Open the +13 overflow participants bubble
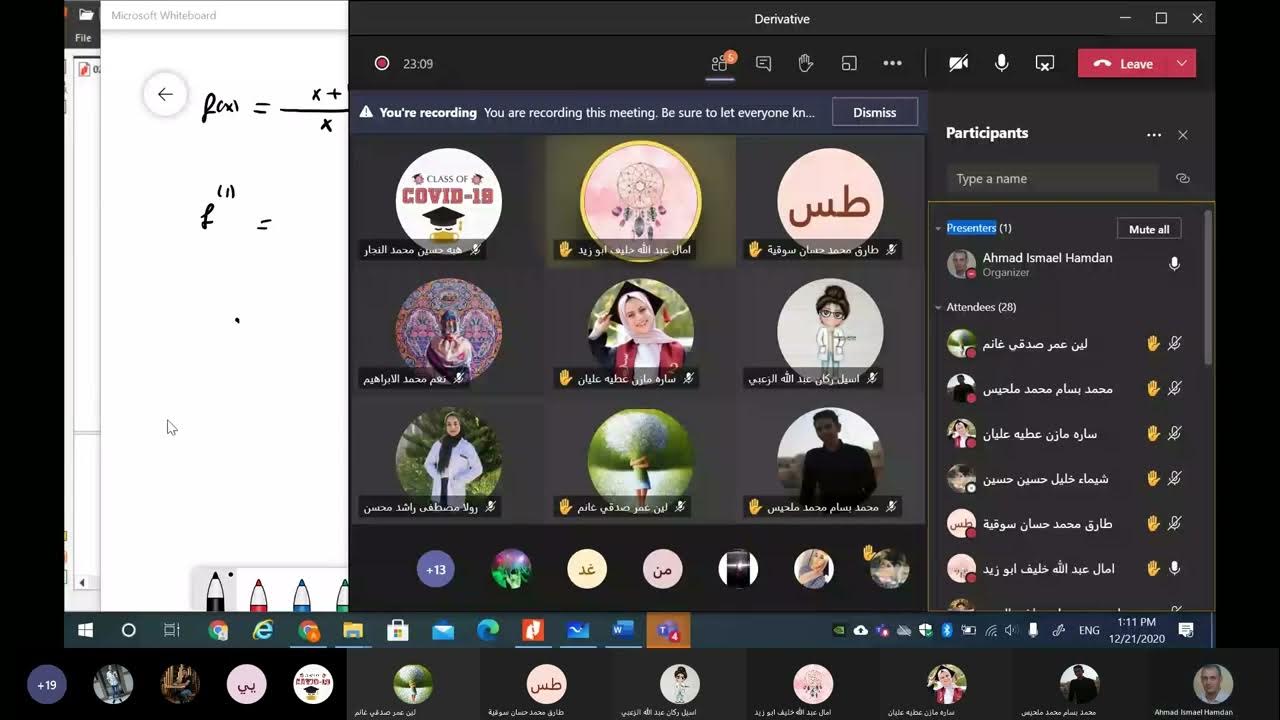 click(x=436, y=569)
